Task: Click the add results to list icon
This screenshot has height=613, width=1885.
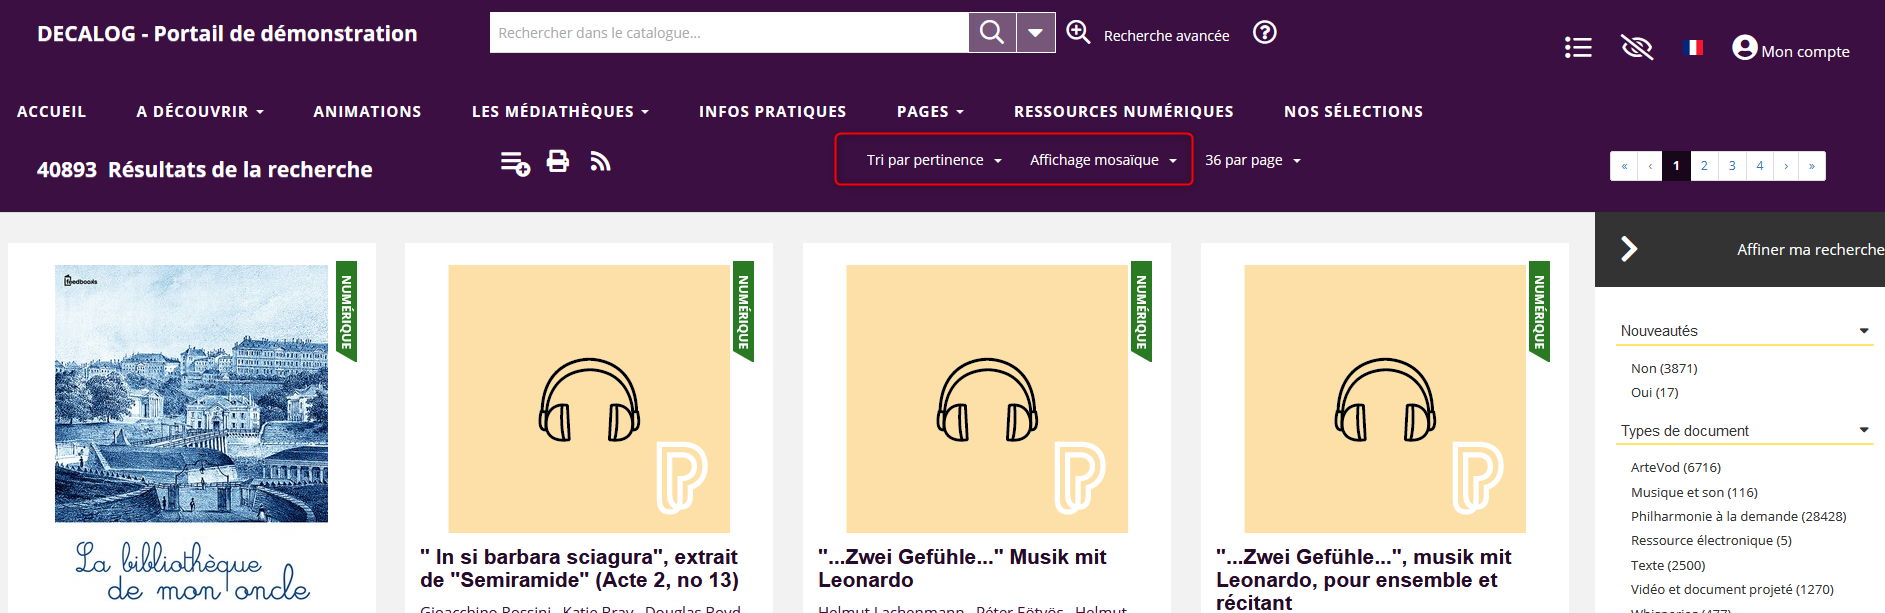Action: (x=515, y=162)
